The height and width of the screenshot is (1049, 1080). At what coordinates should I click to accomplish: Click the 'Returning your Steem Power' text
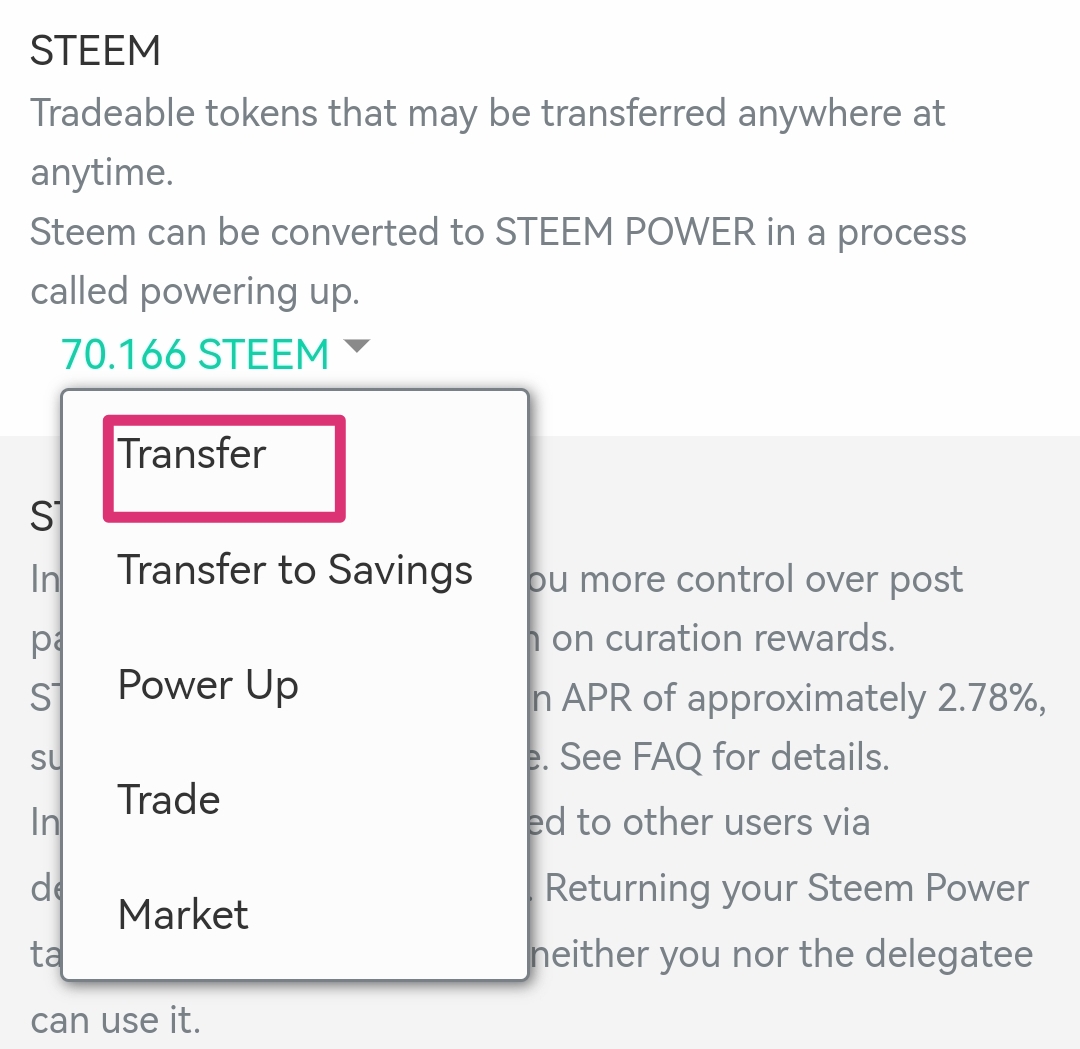tap(787, 888)
